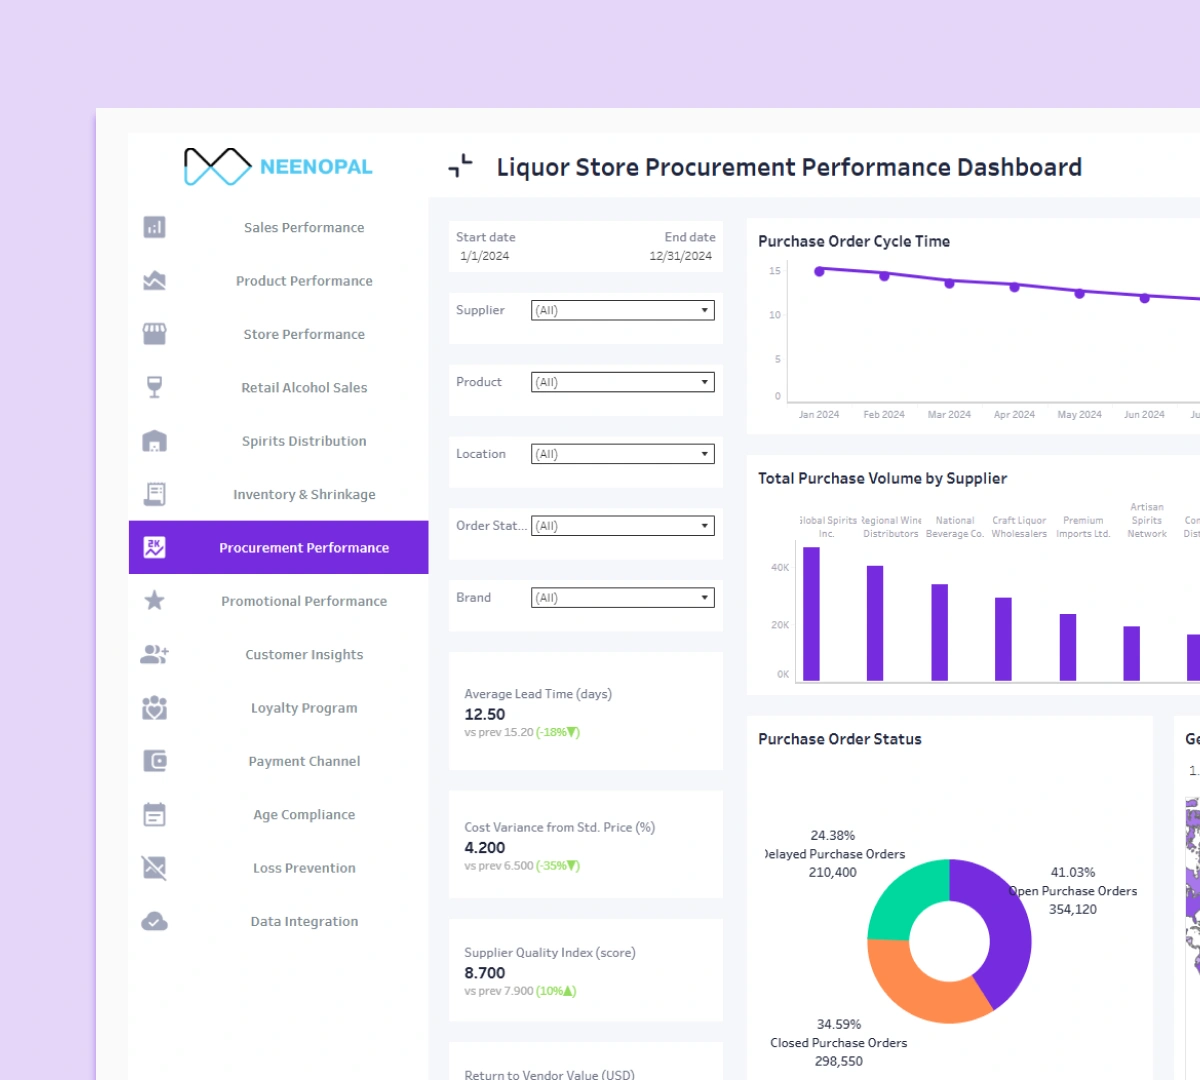Click the NEENOPAL logo
The width and height of the screenshot is (1200, 1080).
(276, 166)
